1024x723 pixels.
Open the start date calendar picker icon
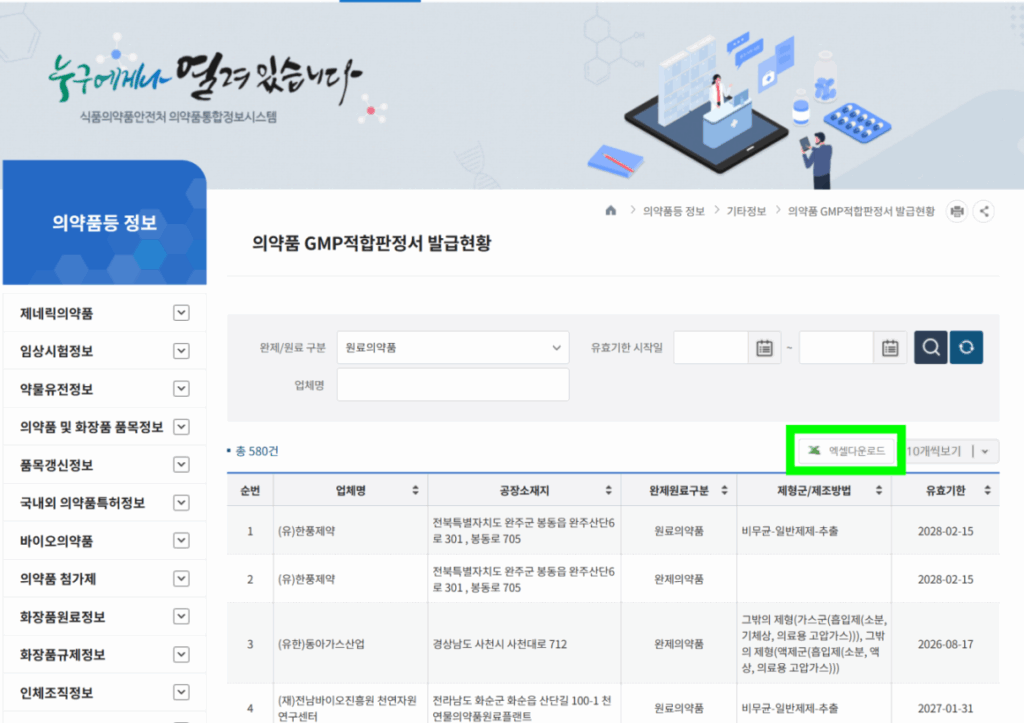coord(764,348)
